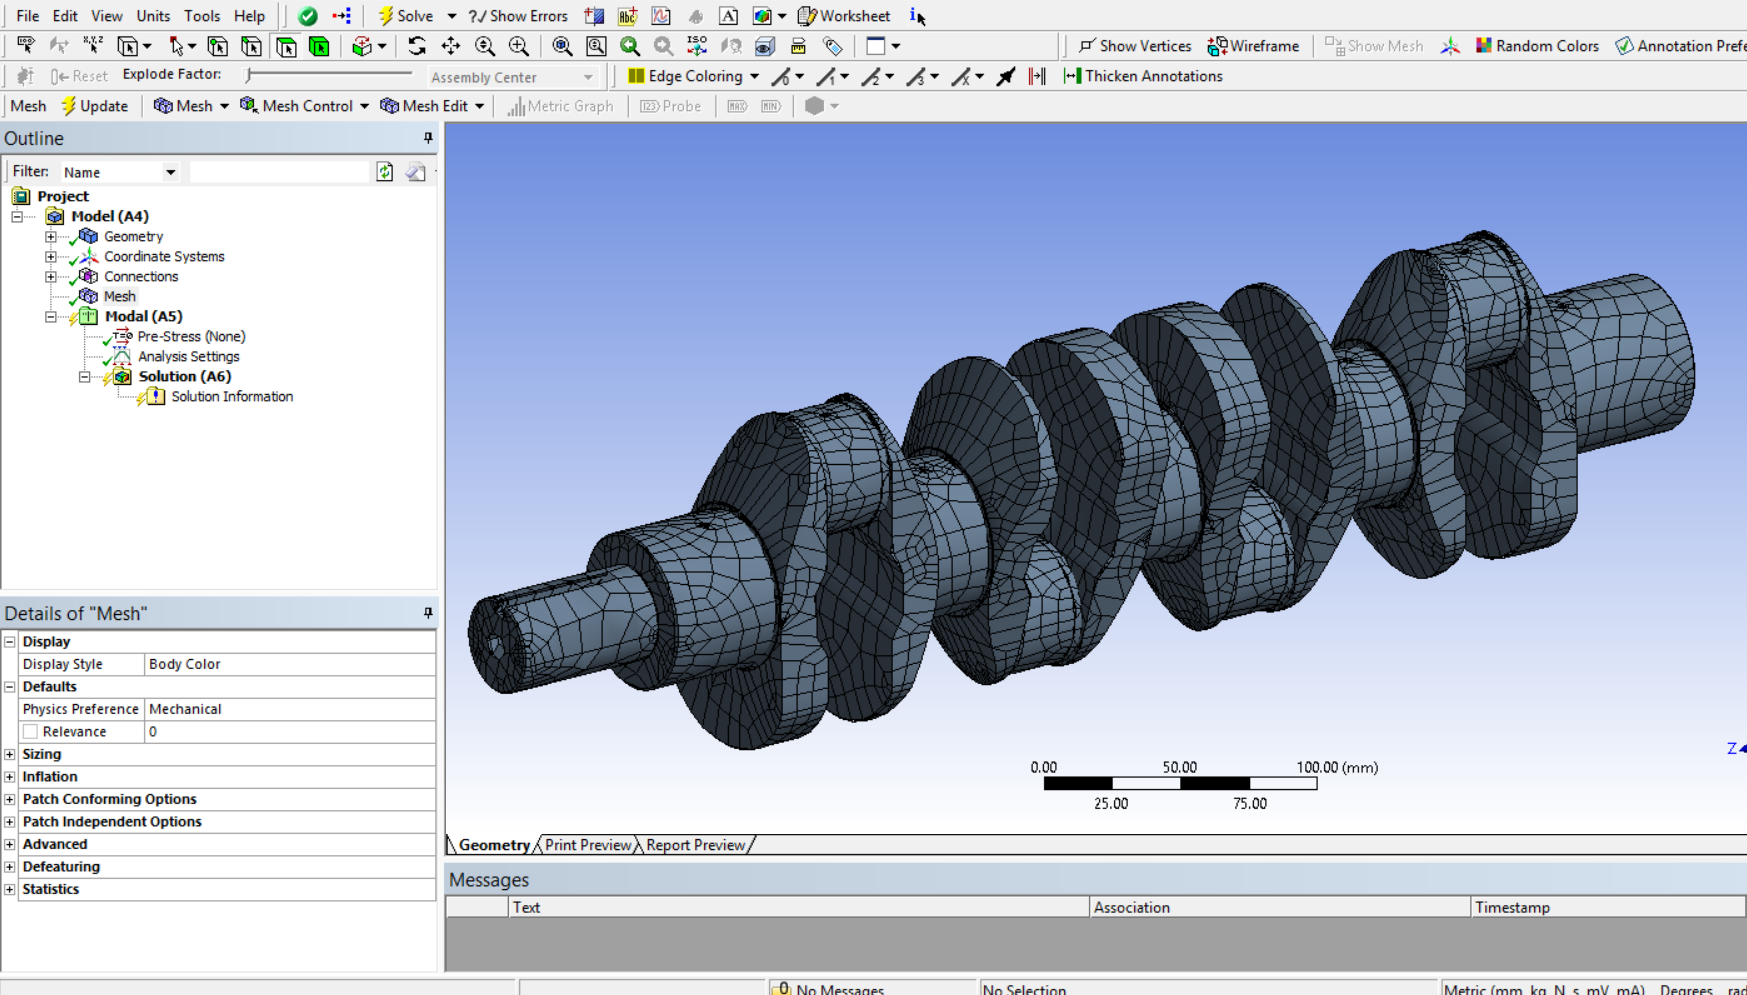
Task: Click the Zoom To Fit icon
Action: point(562,46)
